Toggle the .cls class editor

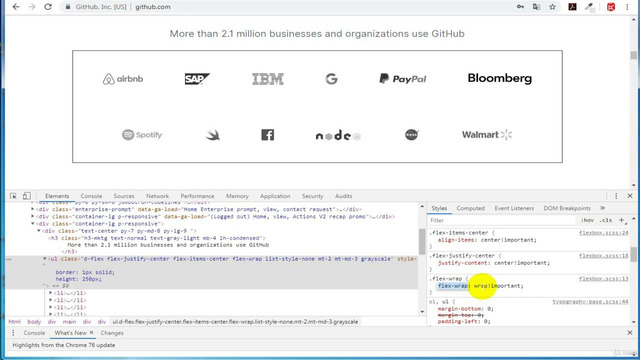[x=606, y=220]
